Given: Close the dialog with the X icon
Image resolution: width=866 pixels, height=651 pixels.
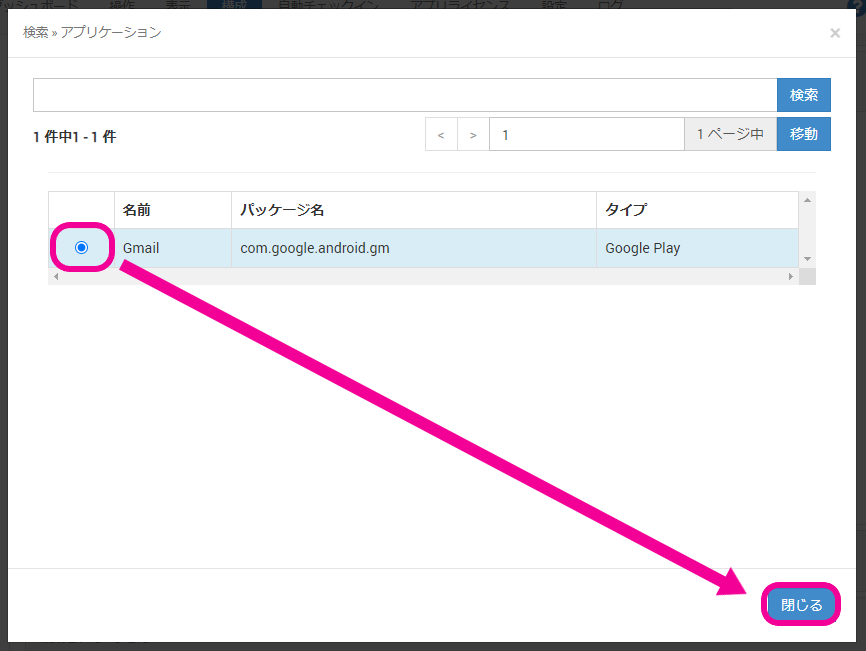Looking at the screenshot, I should (835, 33).
